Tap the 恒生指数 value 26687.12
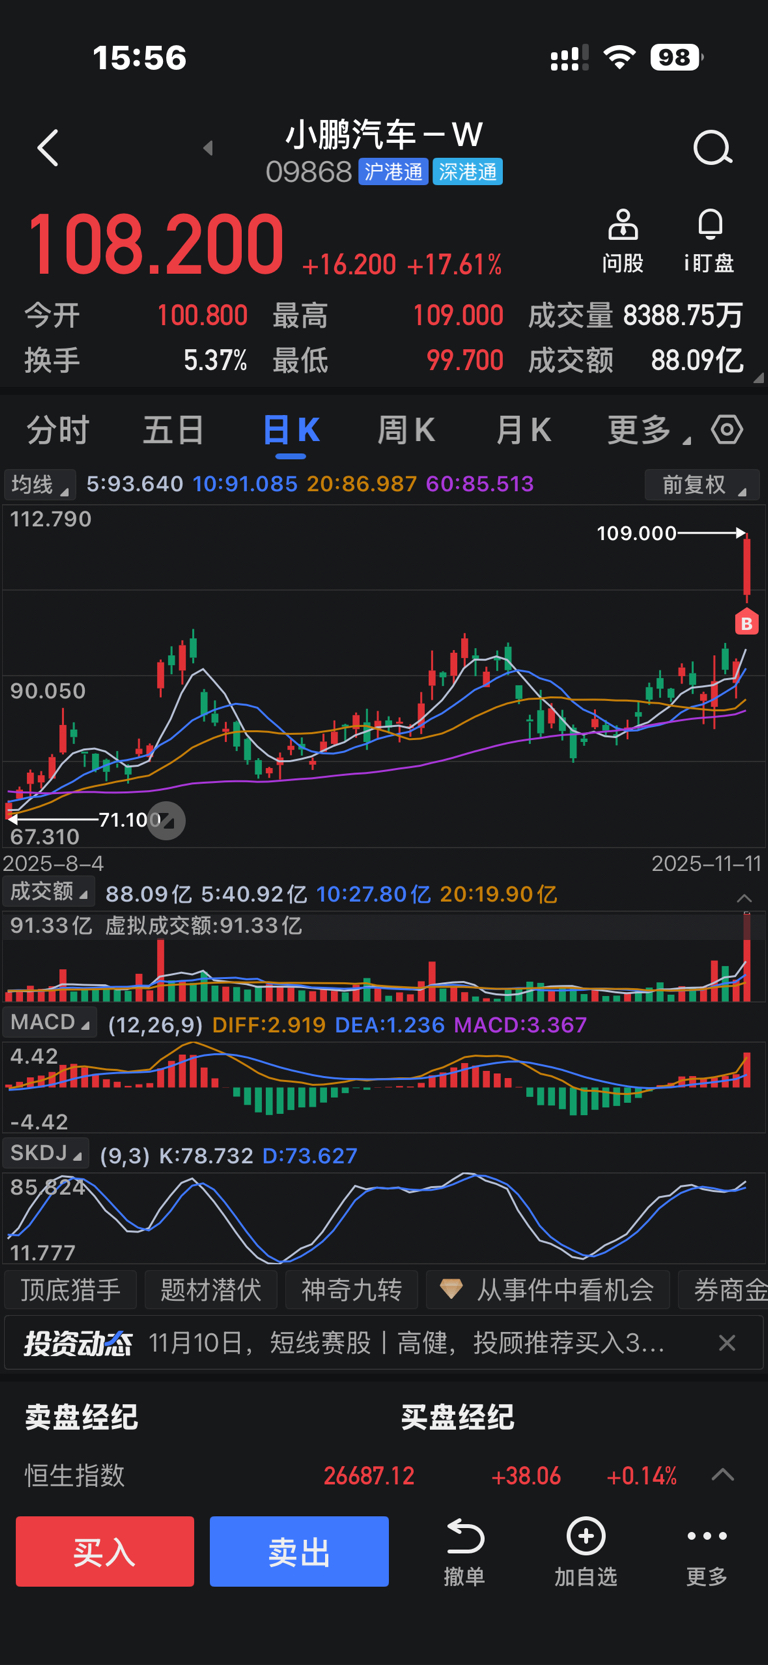769x1665 pixels. click(369, 1476)
